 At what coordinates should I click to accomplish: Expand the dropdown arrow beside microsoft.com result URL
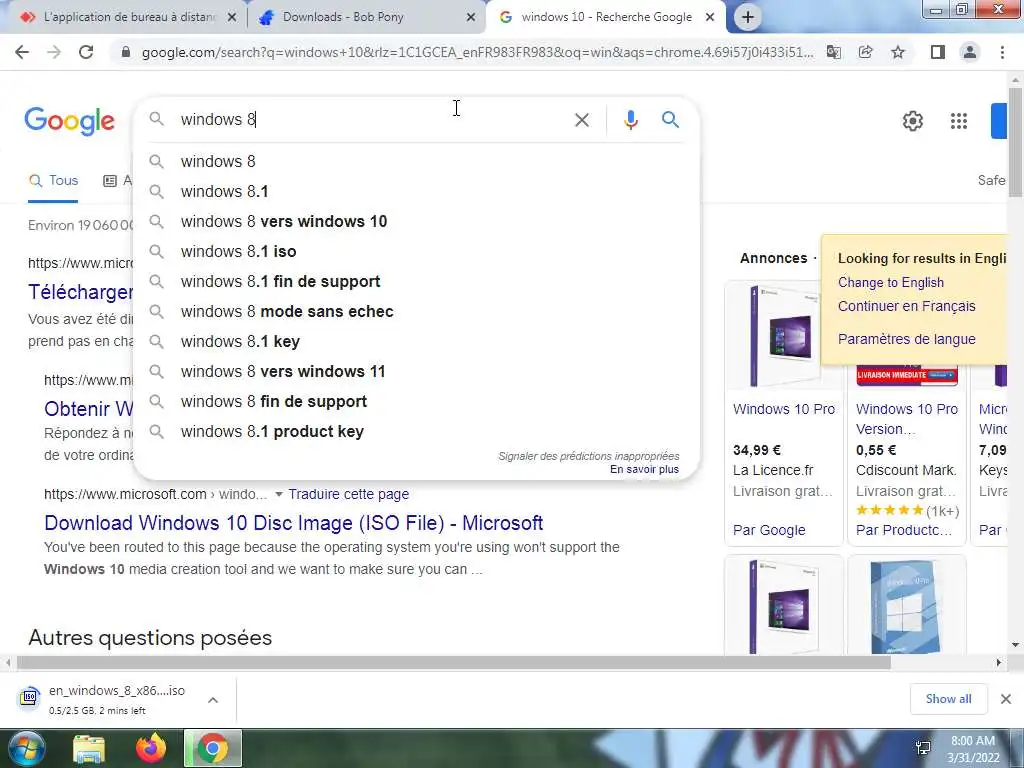pyautogui.click(x=279, y=494)
